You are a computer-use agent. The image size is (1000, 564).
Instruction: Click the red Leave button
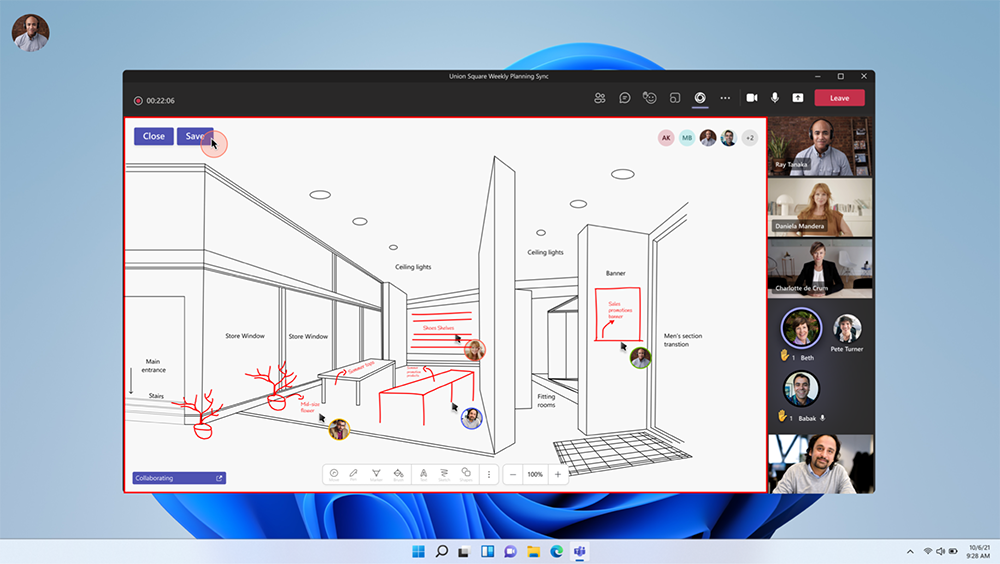[839, 98]
